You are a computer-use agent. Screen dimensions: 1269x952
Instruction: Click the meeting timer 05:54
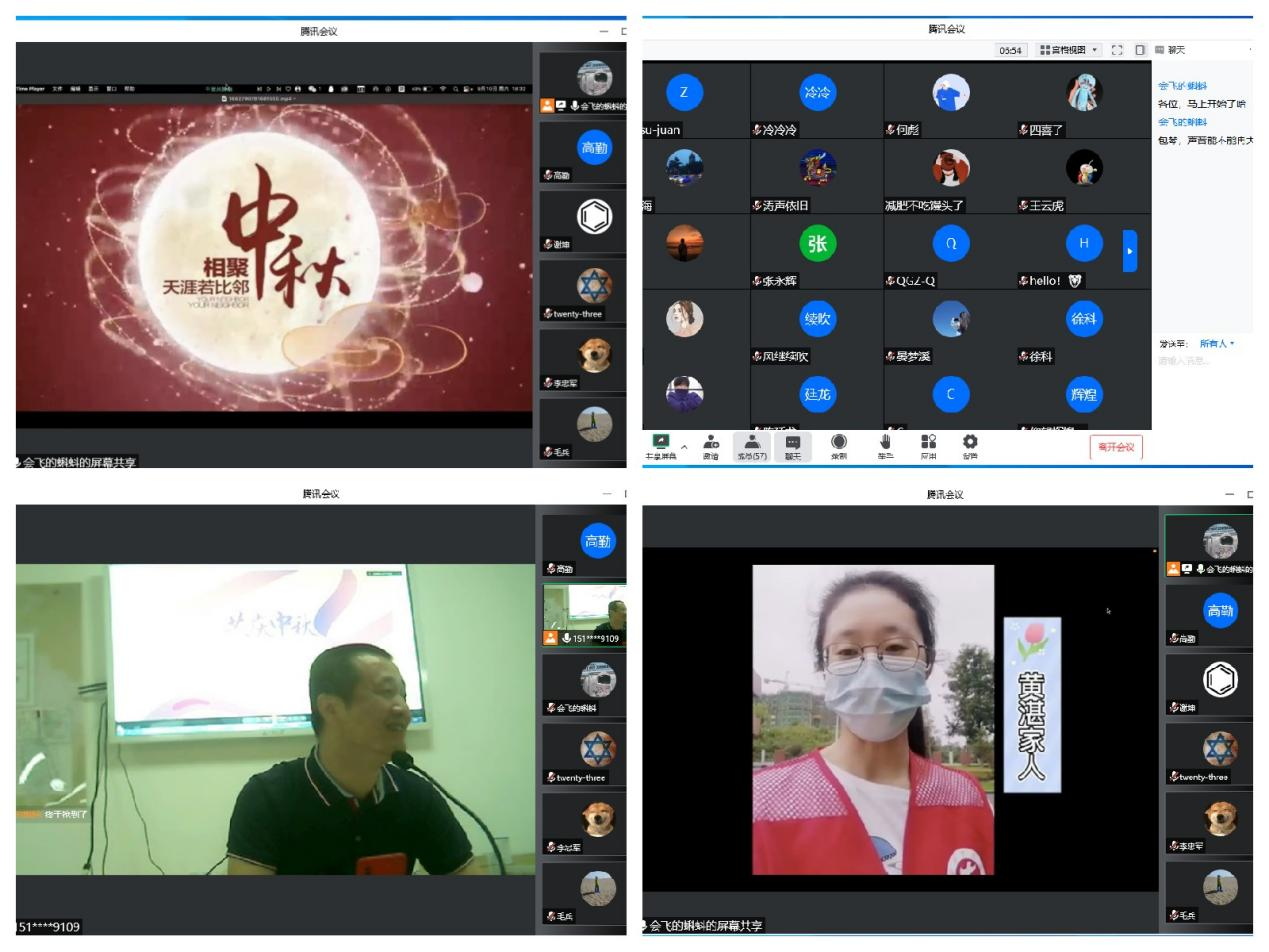click(x=1011, y=50)
